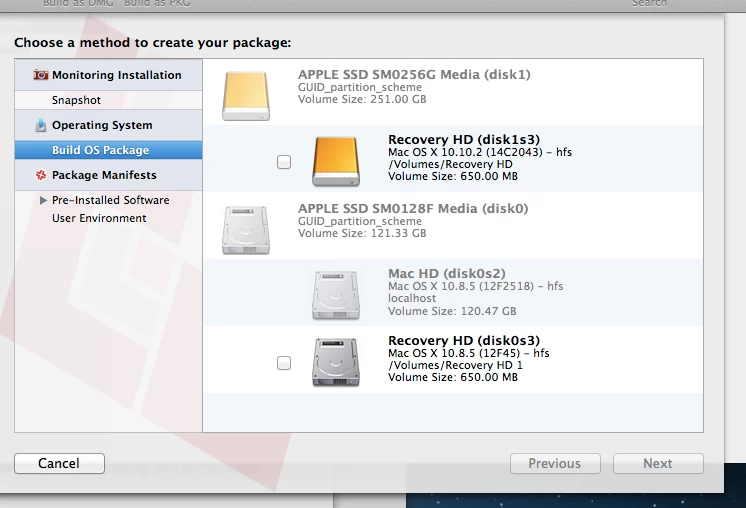The image size is (746, 508).
Task: Select Pre-Installed Software in sidebar
Action: pyautogui.click(x=110, y=200)
